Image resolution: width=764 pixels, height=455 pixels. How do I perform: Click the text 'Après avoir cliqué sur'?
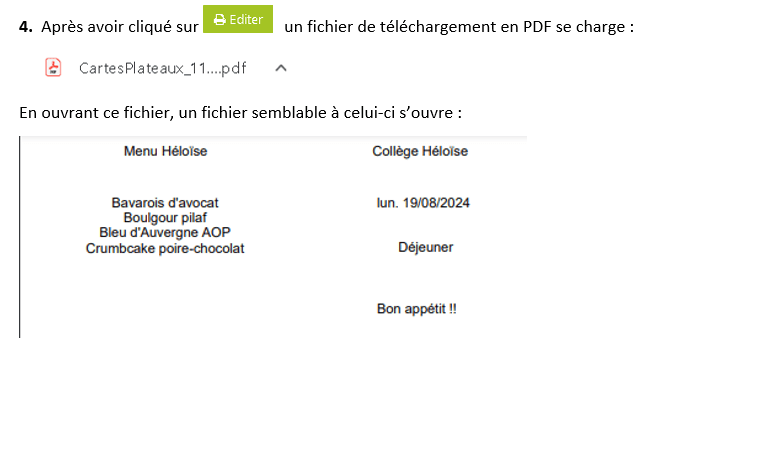point(120,26)
